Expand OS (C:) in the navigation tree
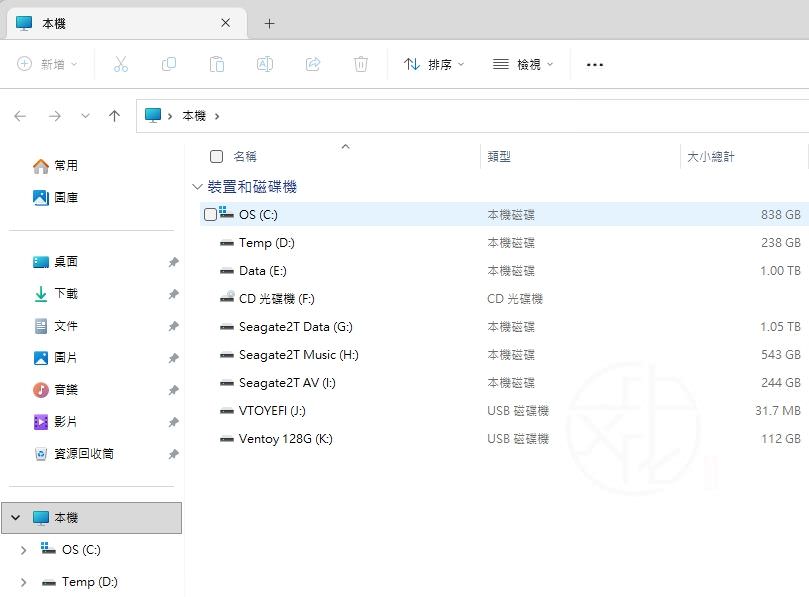 coord(24,550)
